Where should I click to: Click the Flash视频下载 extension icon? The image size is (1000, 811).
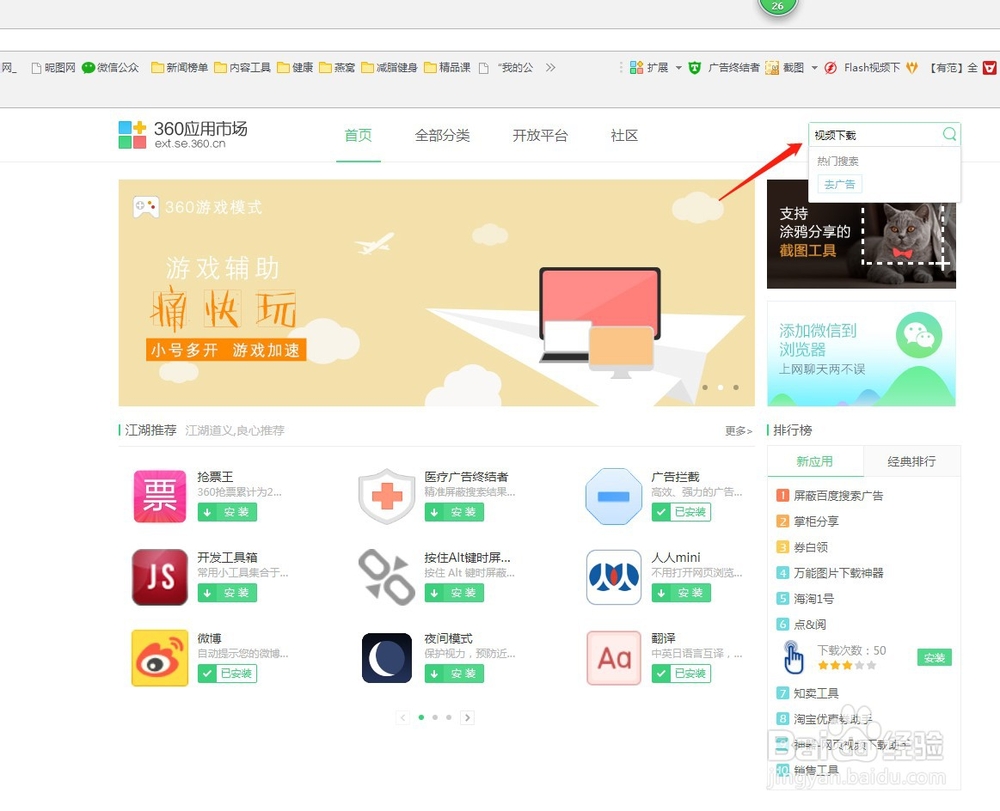(x=830, y=68)
